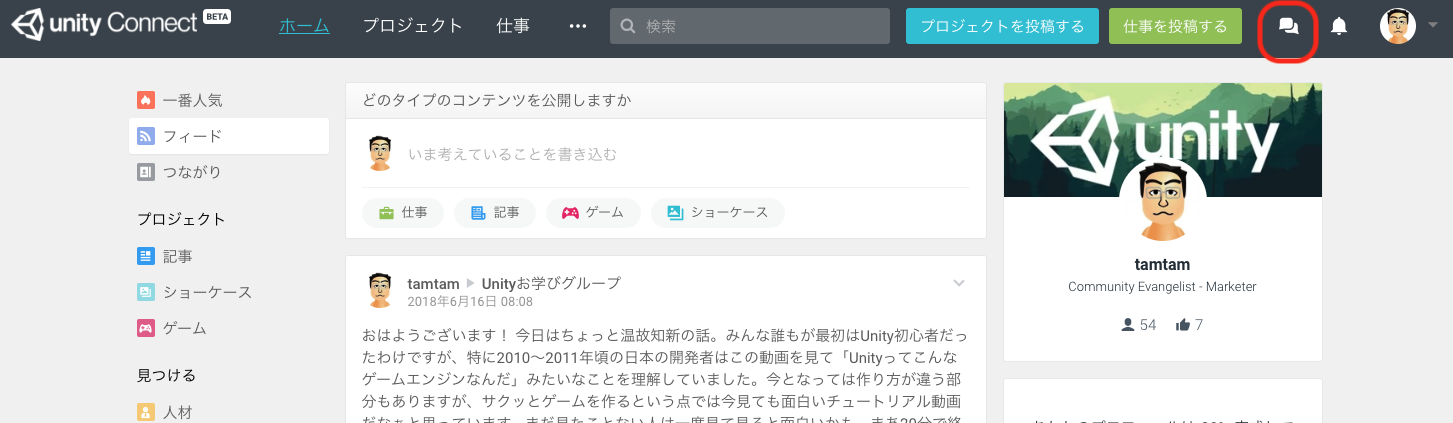Click the いま考えていることを書き込む text box
Viewport: 1453px width, 423px height.
click(x=688, y=154)
